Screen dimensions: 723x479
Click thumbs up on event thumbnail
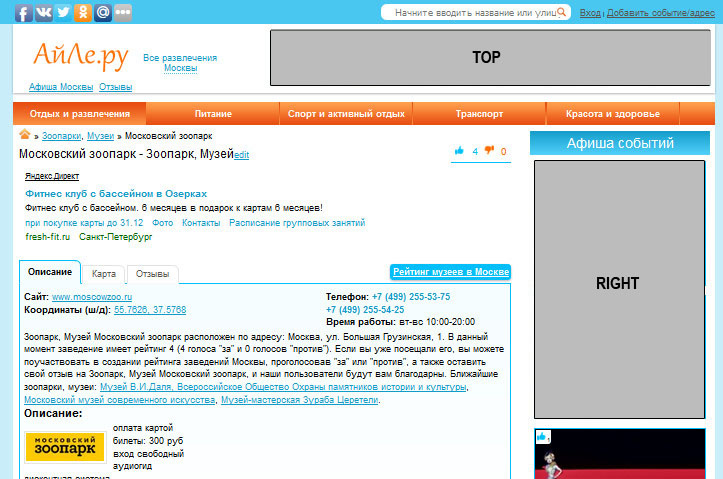tap(542, 437)
